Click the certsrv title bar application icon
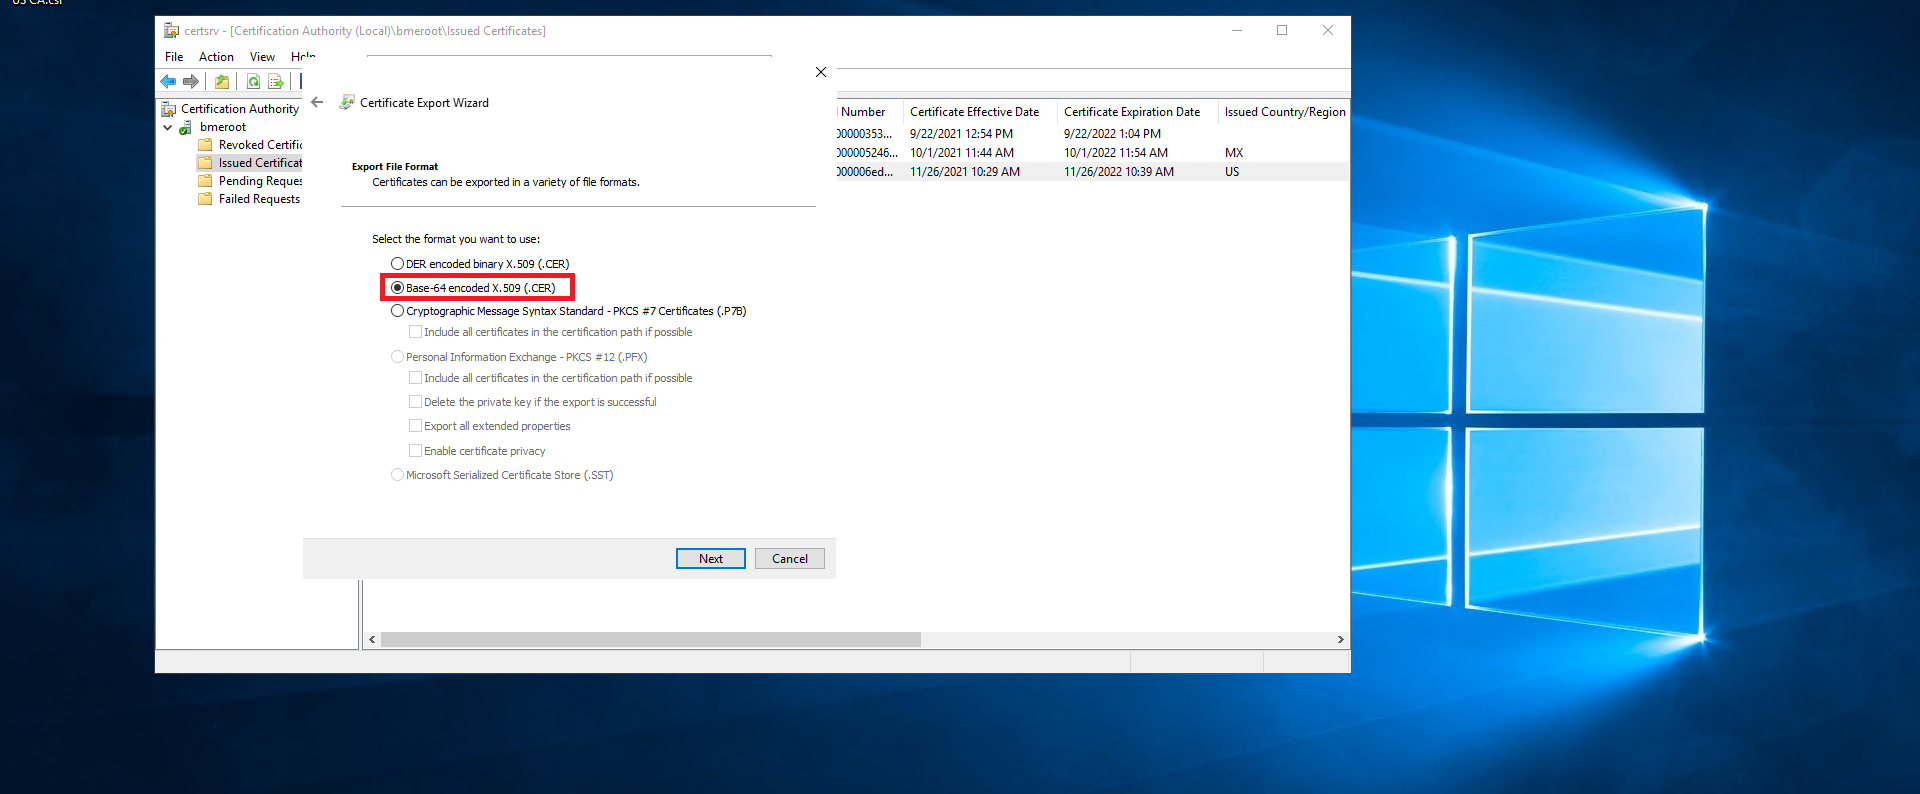The image size is (1920, 794). (171, 31)
